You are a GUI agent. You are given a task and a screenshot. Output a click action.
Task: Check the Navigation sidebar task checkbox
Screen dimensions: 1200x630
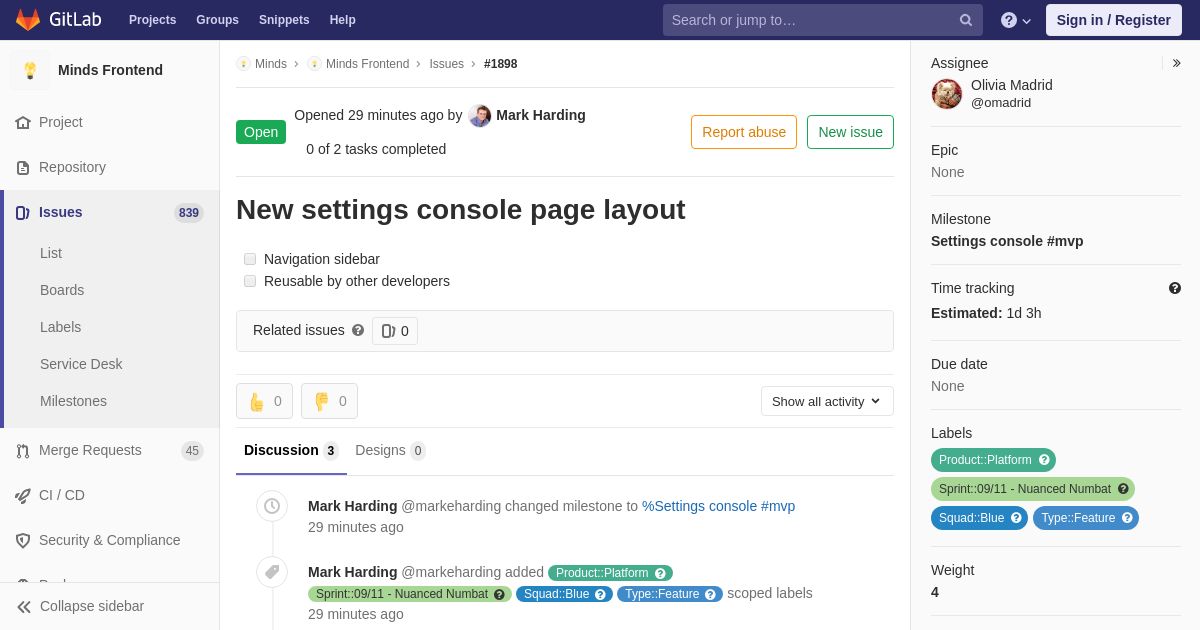coord(250,259)
